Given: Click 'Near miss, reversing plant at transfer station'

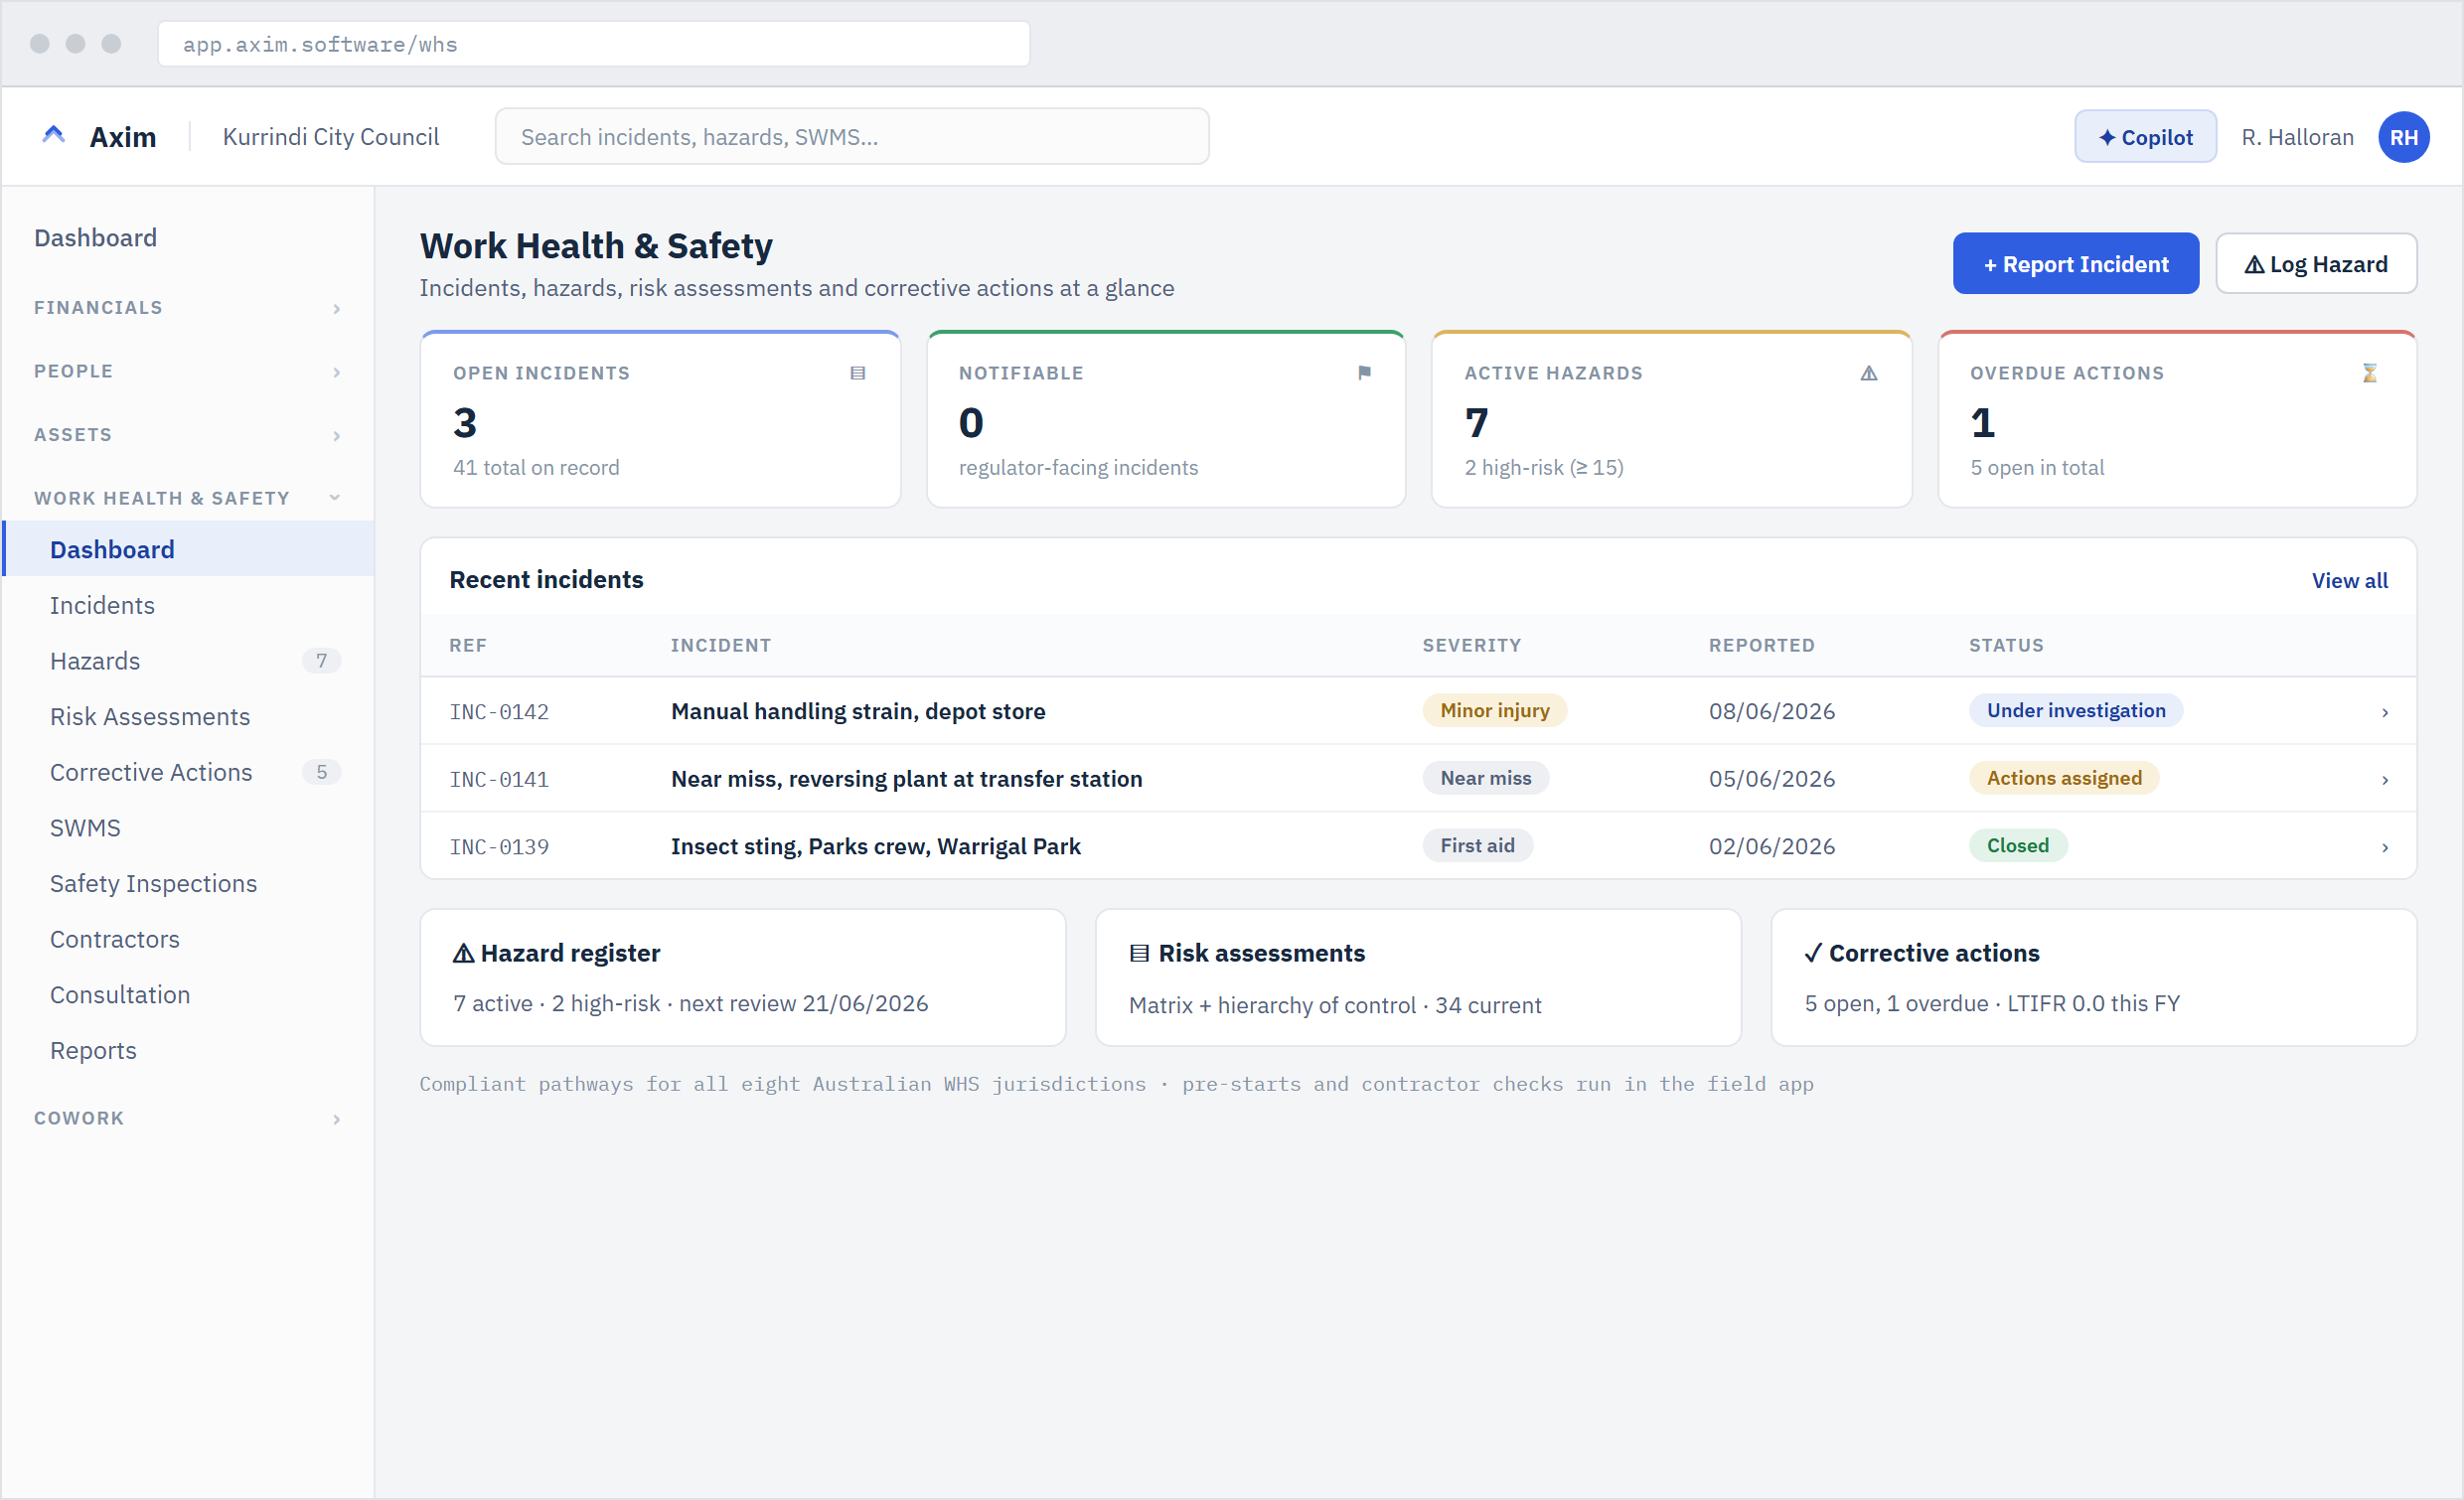Looking at the screenshot, I should (x=906, y=780).
